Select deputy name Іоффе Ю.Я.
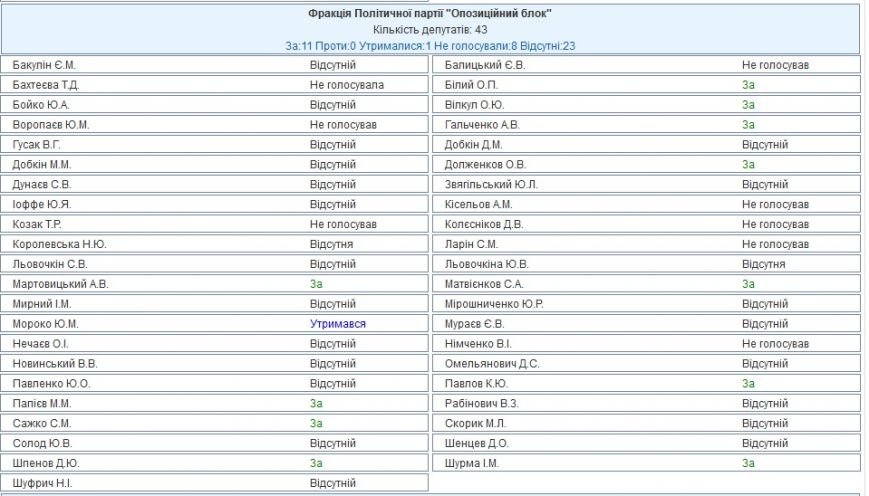This screenshot has height=496, width=869. (x=42, y=205)
